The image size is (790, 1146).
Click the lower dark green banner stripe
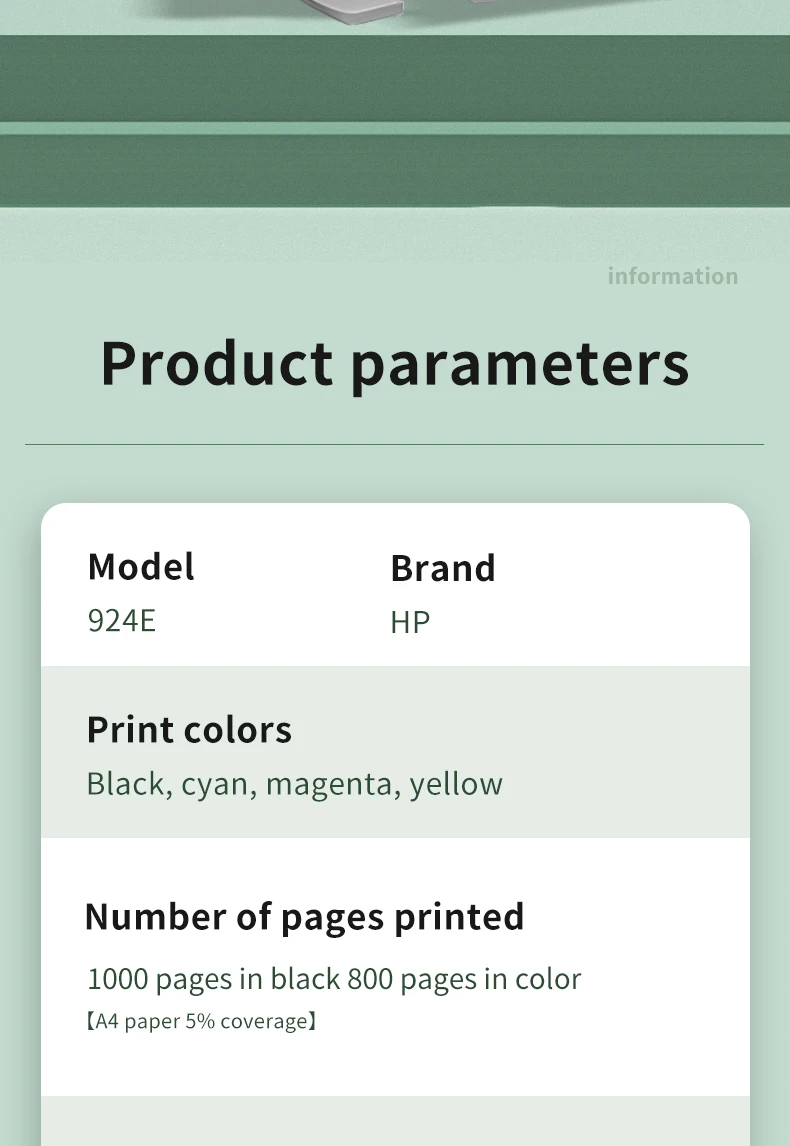tap(394, 170)
